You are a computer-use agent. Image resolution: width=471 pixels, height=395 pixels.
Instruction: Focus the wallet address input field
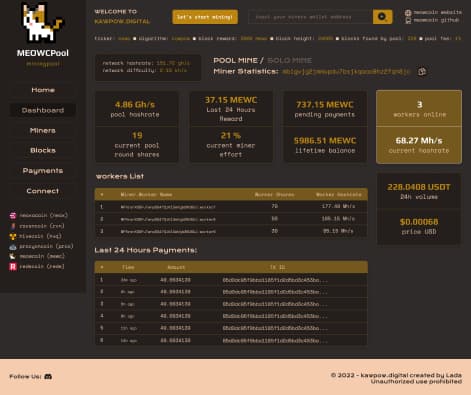[310, 17]
